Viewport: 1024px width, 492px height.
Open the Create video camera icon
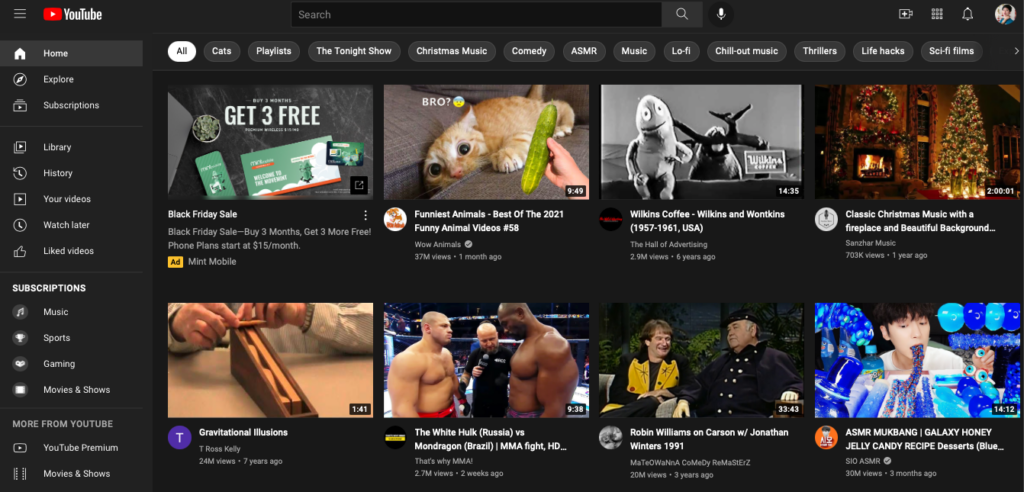click(905, 14)
